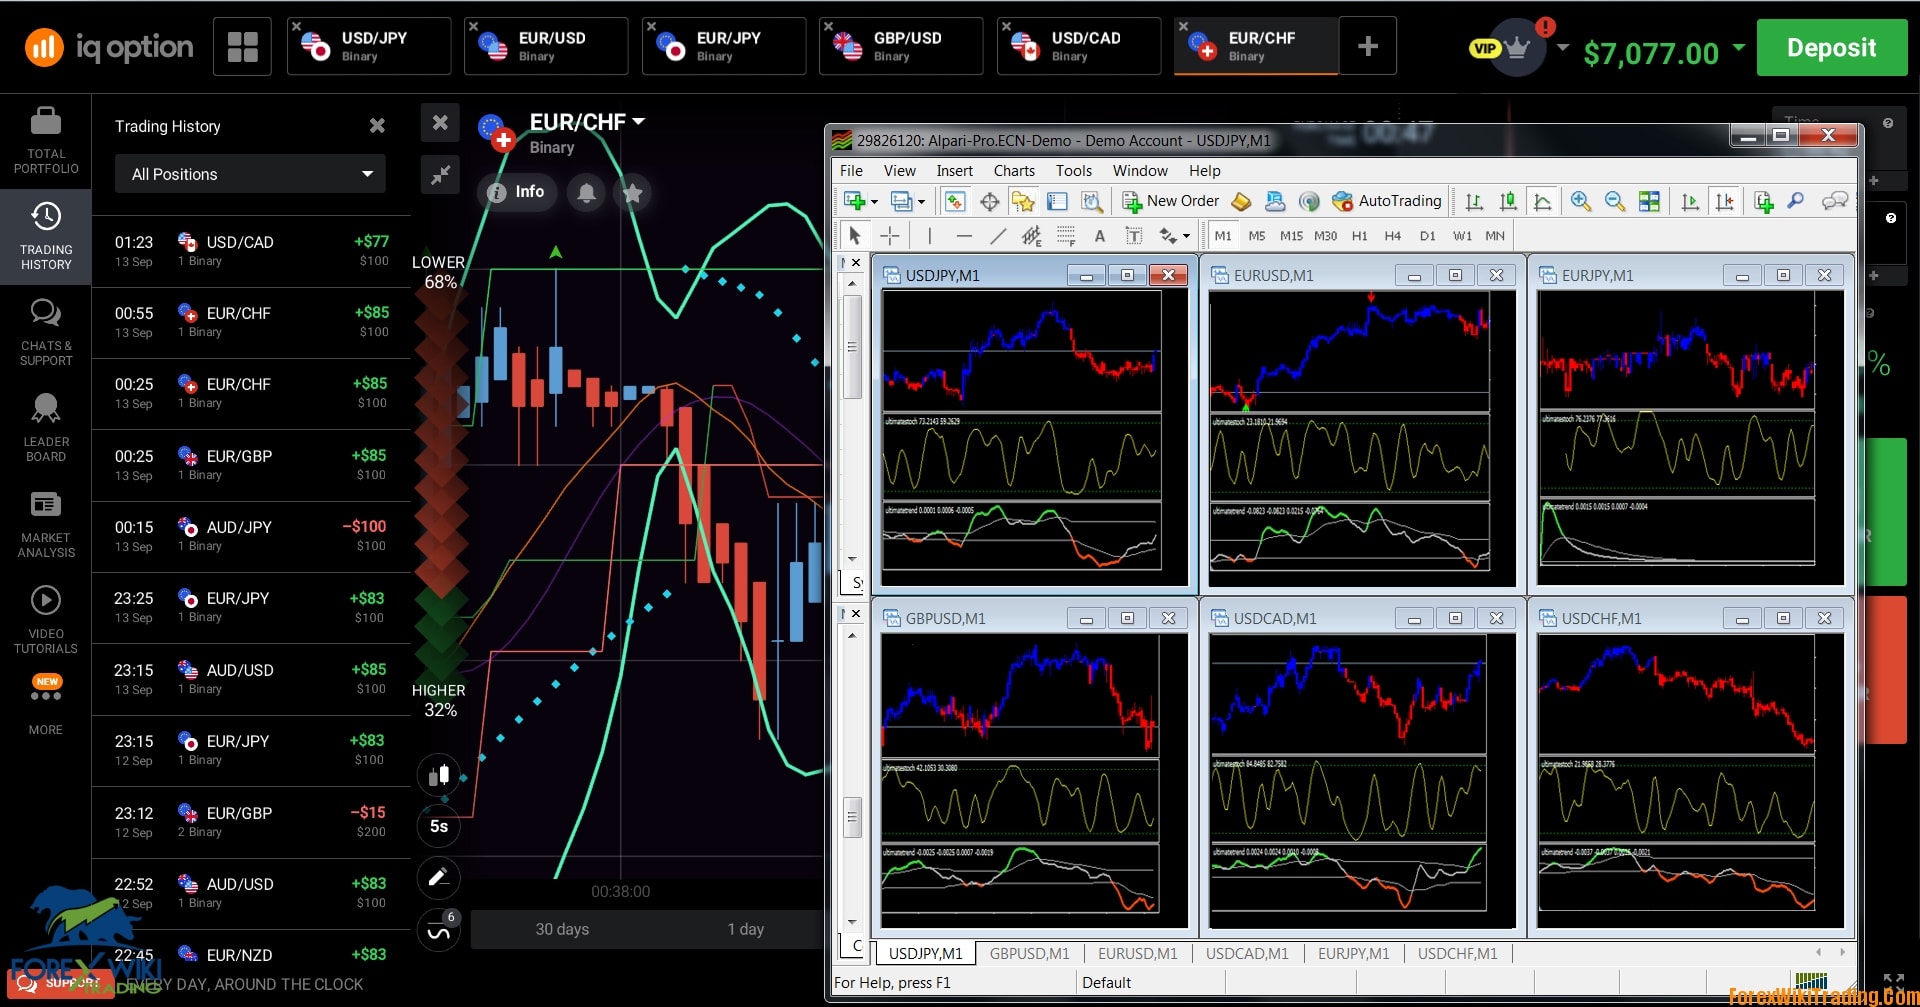Open Video Tutorials in the sidebar
Image resolution: width=1920 pixels, height=1007 pixels.
45,615
